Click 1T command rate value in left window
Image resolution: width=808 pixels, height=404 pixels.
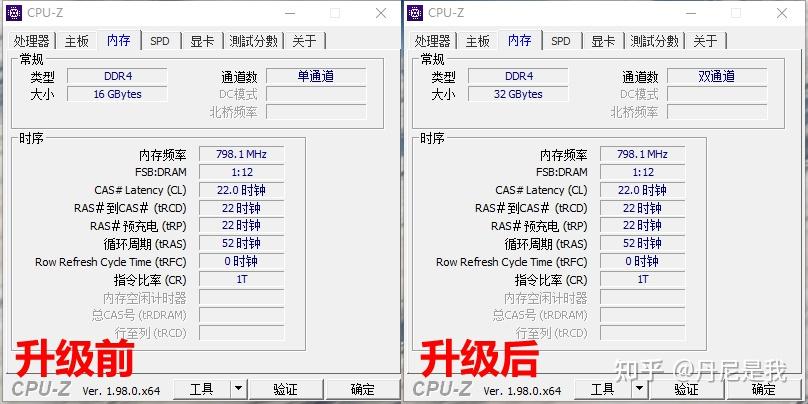tap(242, 279)
